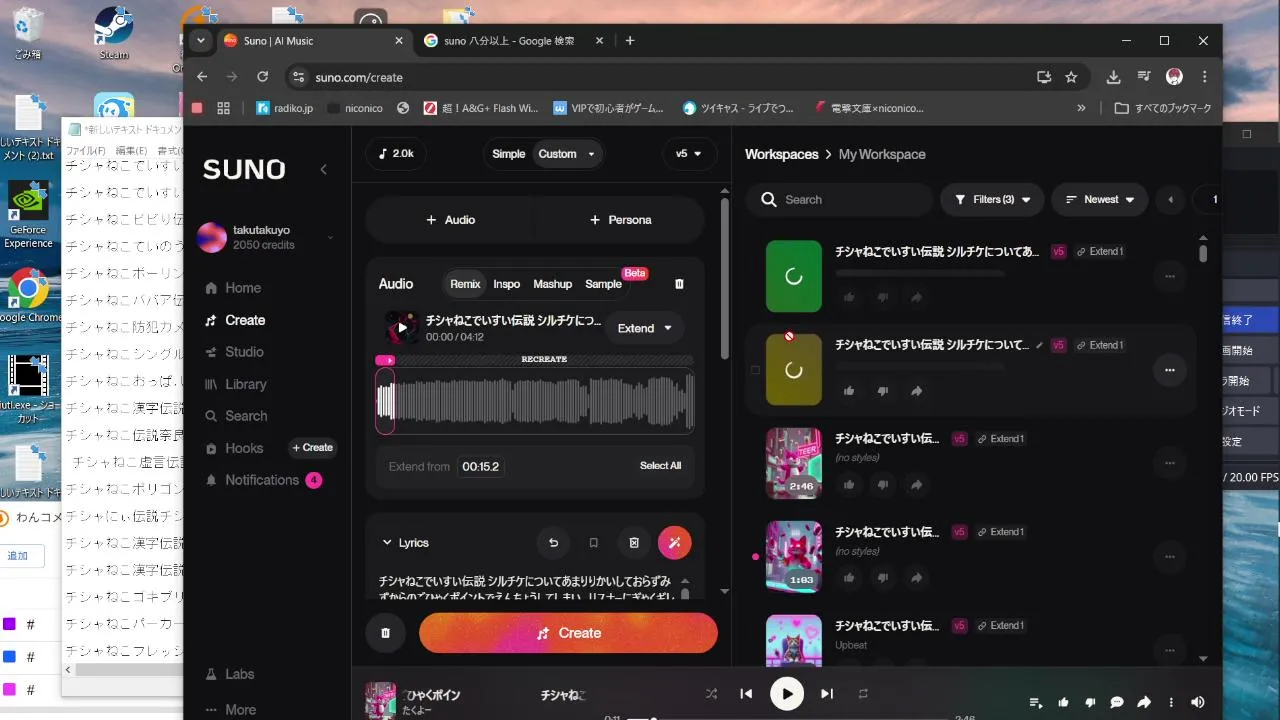Viewport: 1280px width, 720px height.
Task: Open more options on first generating song
Action: click(x=1169, y=277)
